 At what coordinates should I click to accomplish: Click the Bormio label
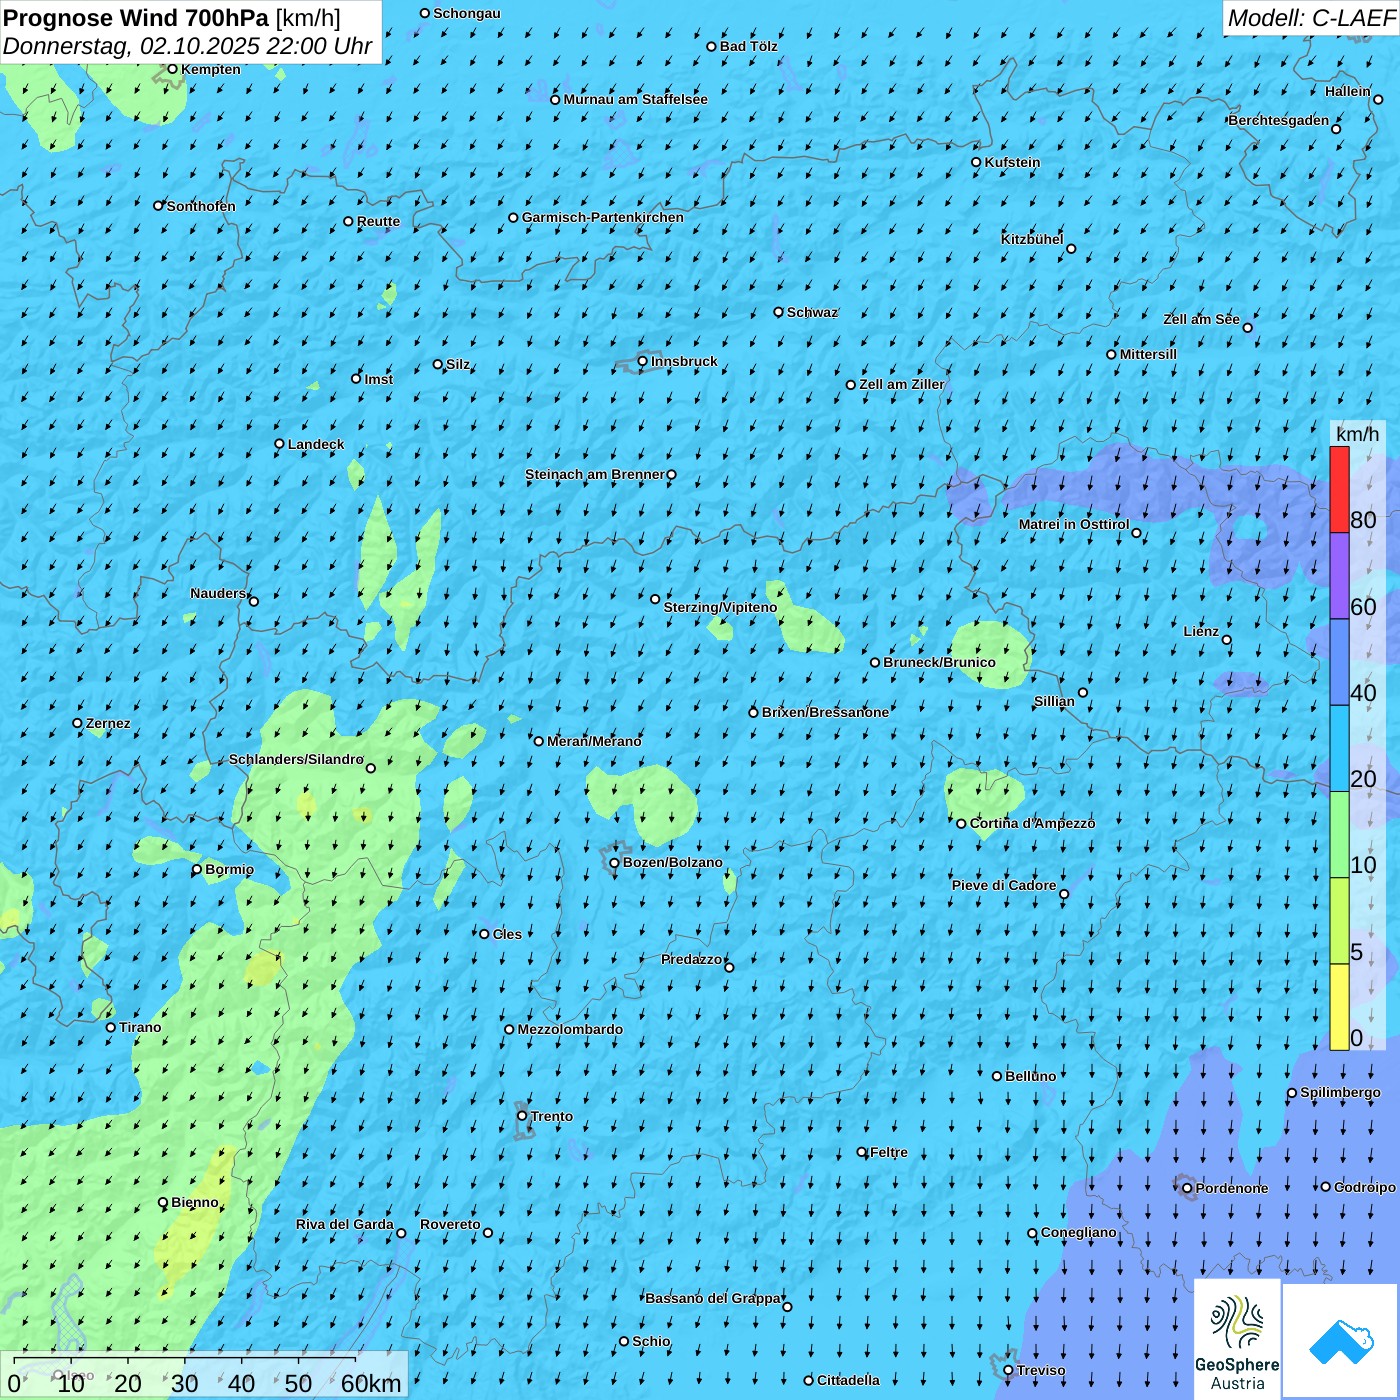pos(229,869)
